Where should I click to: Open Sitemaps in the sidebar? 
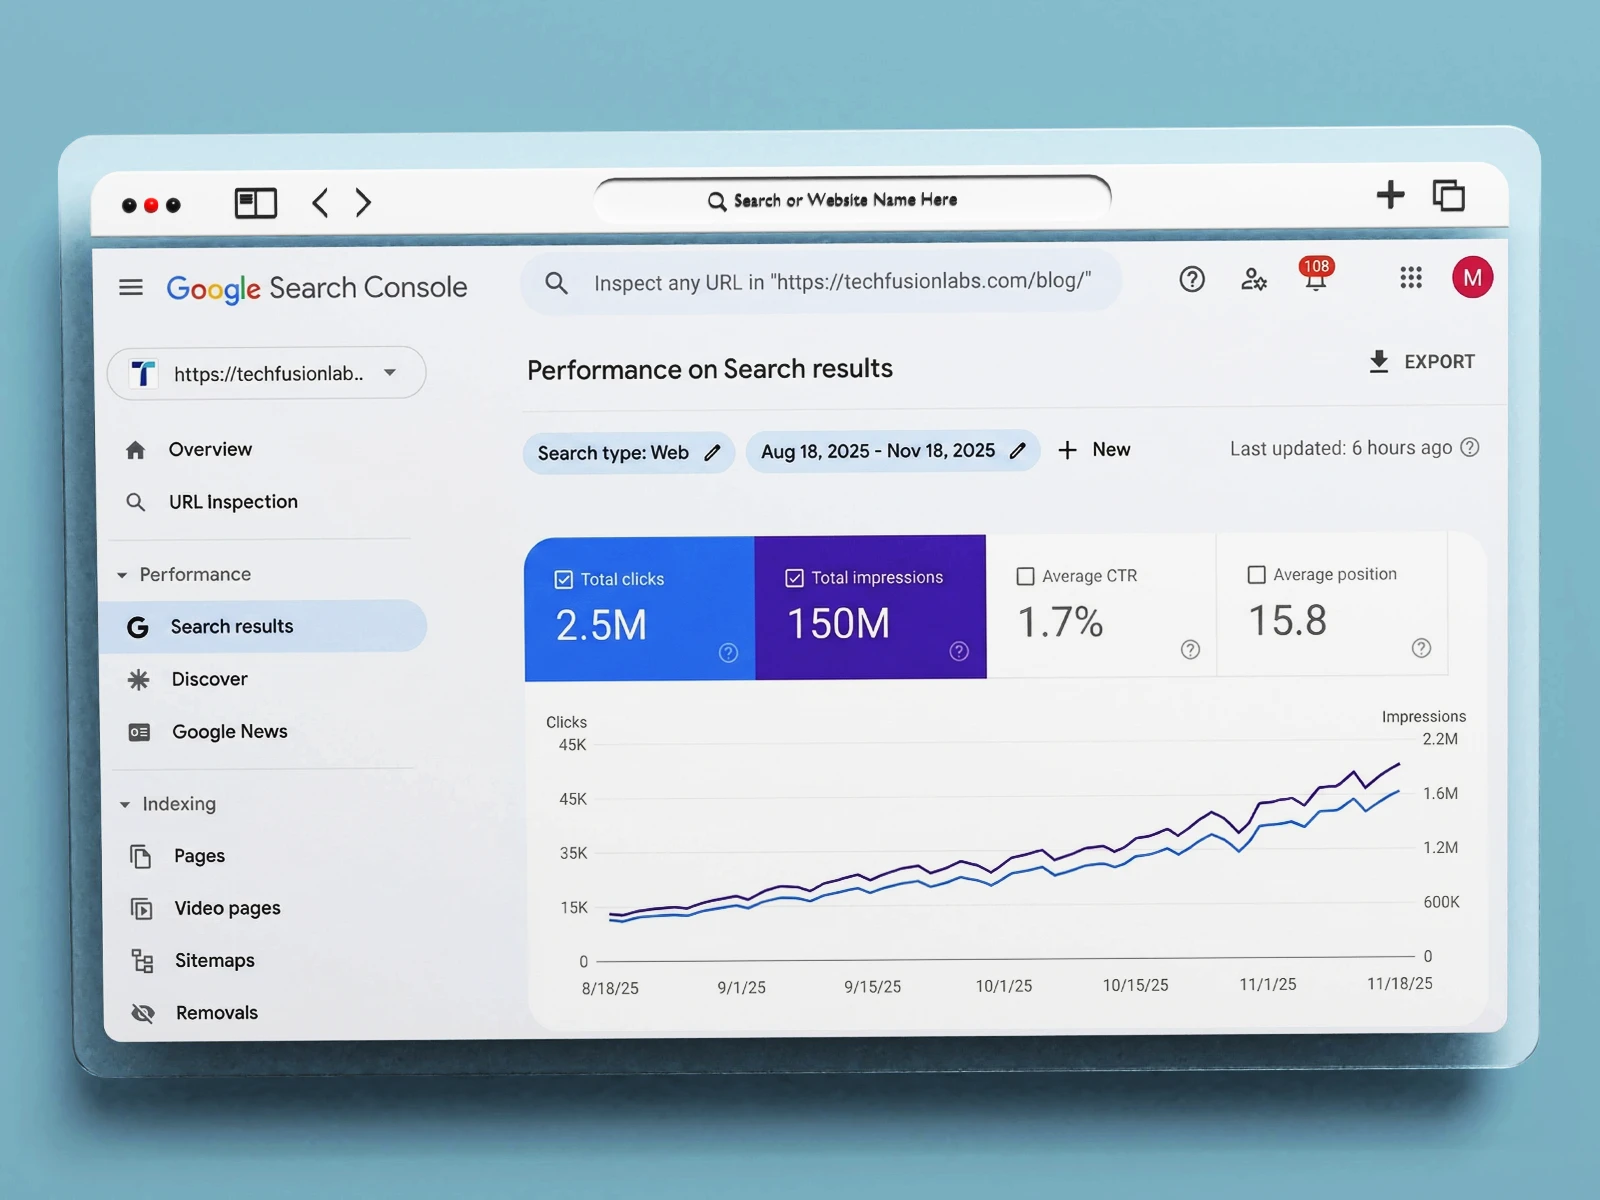click(x=214, y=961)
